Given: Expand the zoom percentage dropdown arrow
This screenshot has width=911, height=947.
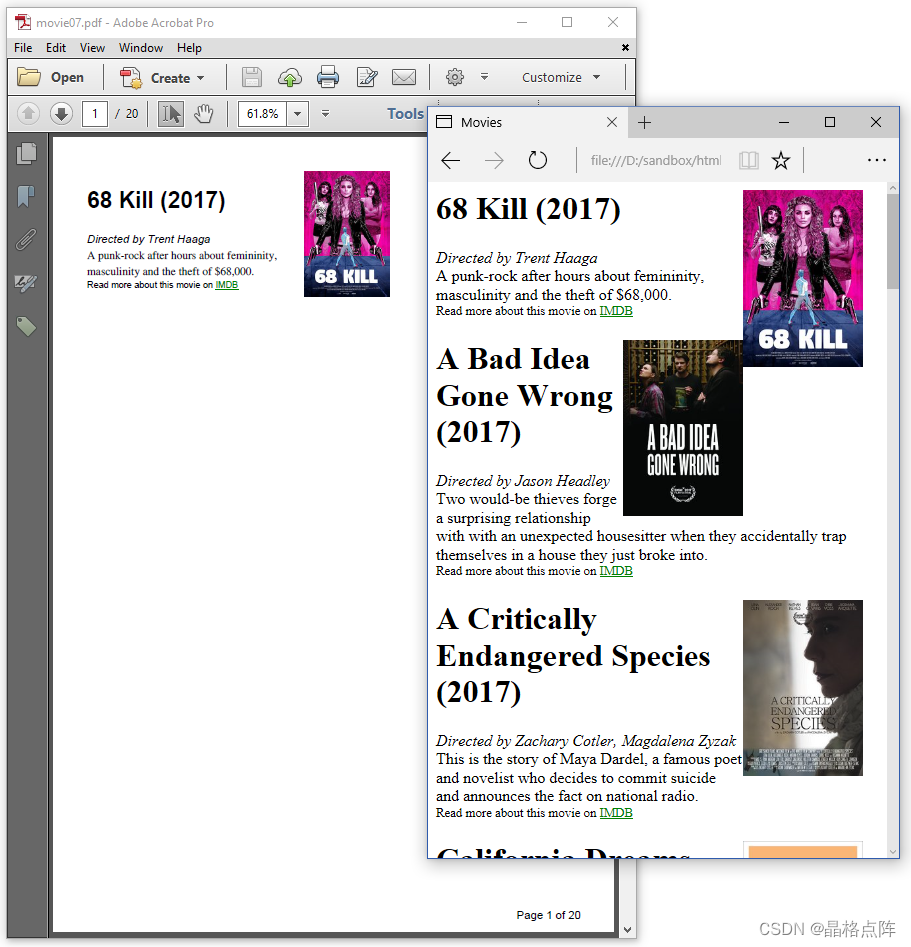Looking at the screenshot, I should tap(298, 114).
